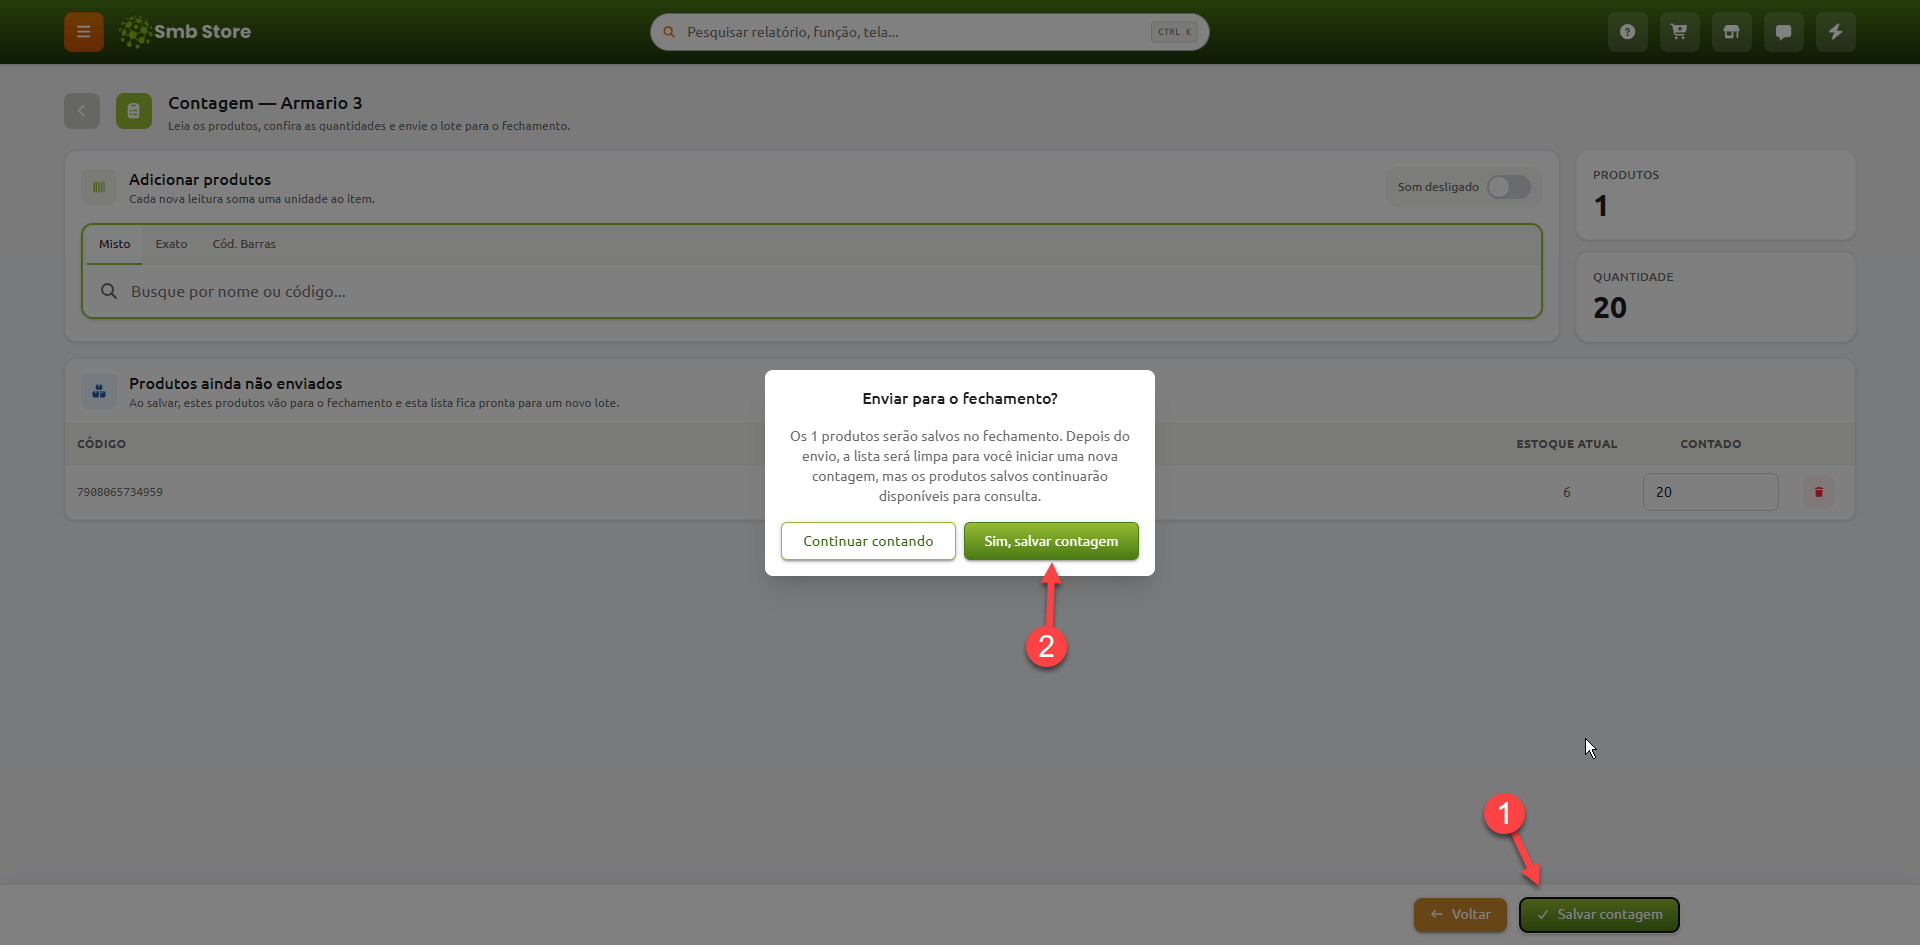This screenshot has height=945, width=1920.
Task: Focus the Busque por nome ou código field
Action: click(x=812, y=291)
